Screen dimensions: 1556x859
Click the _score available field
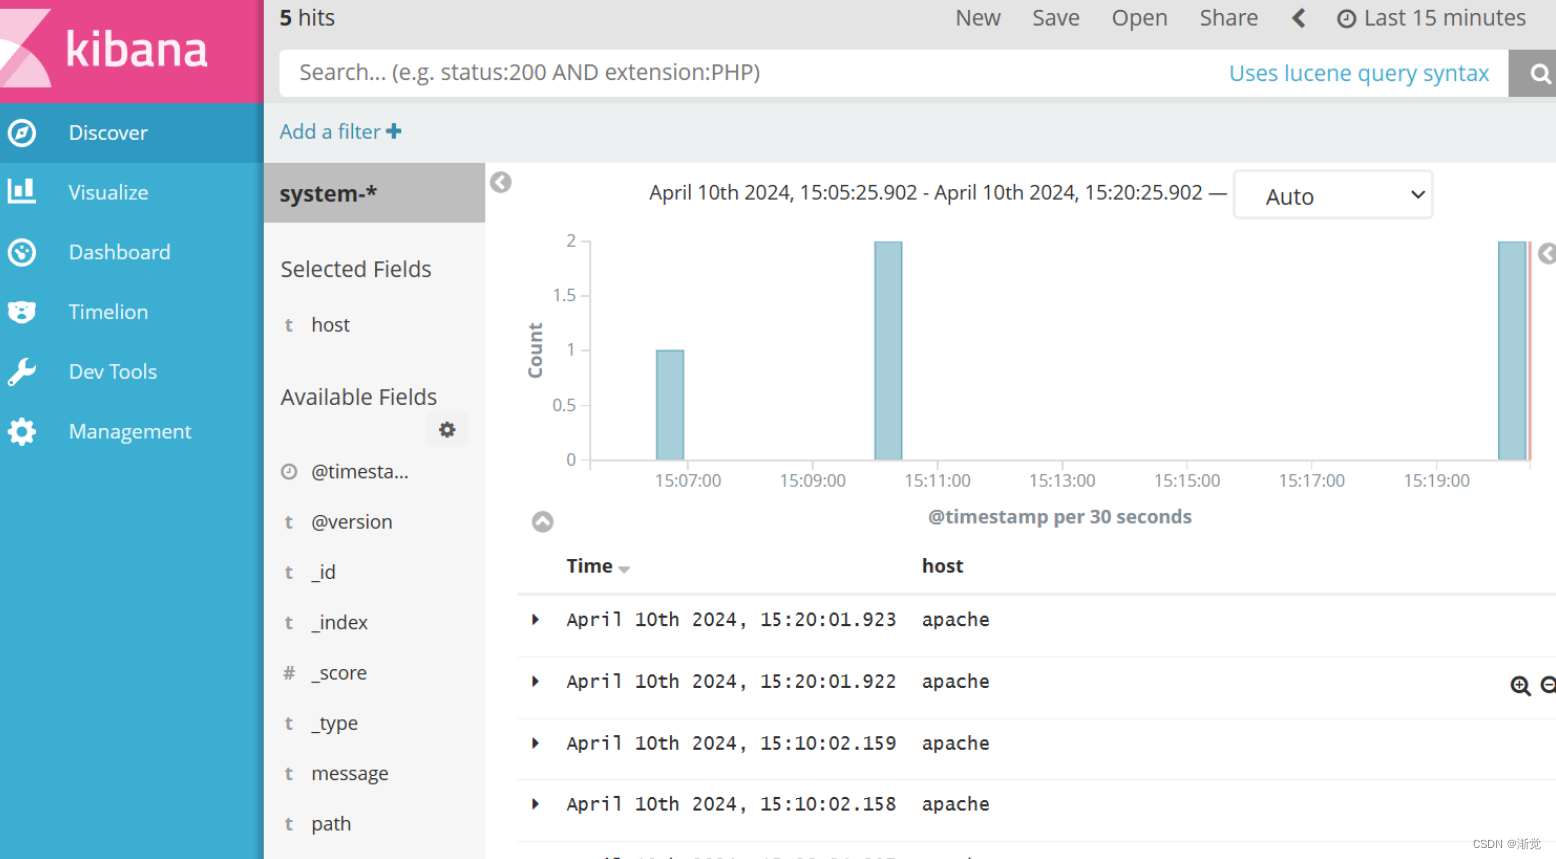[x=339, y=673]
